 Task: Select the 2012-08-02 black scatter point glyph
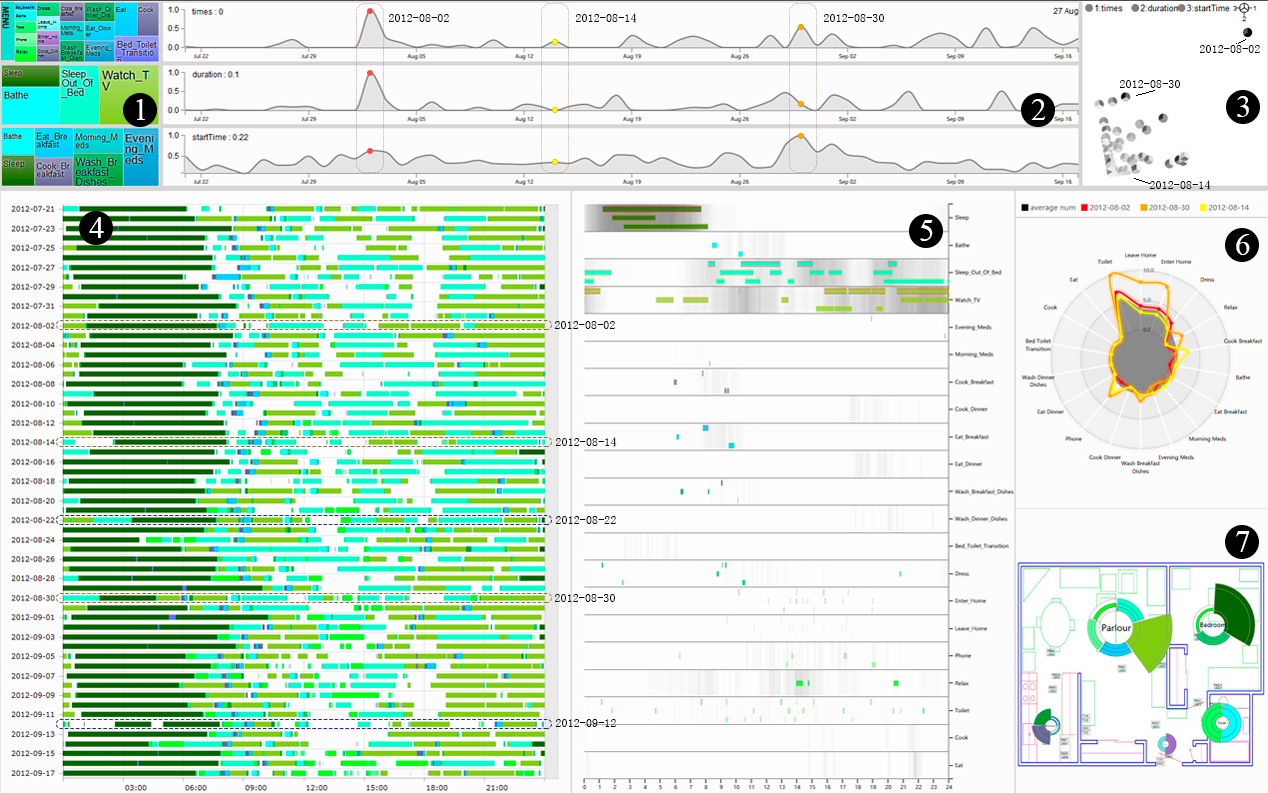(1246, 32)
